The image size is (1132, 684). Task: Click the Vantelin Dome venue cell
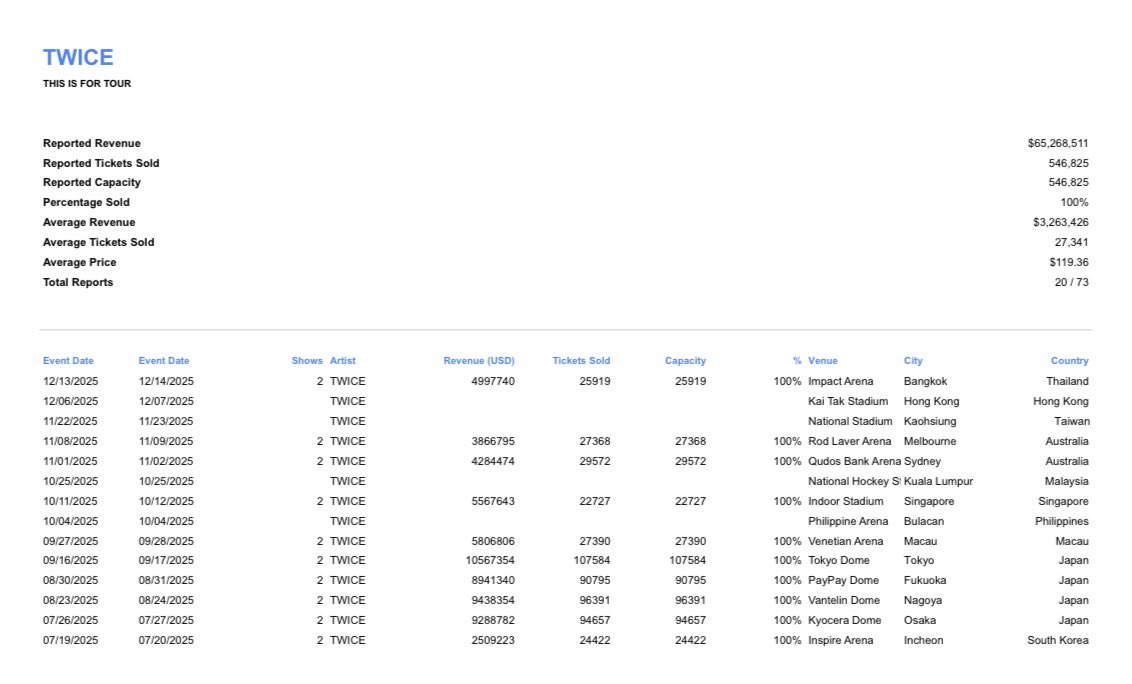844,600
